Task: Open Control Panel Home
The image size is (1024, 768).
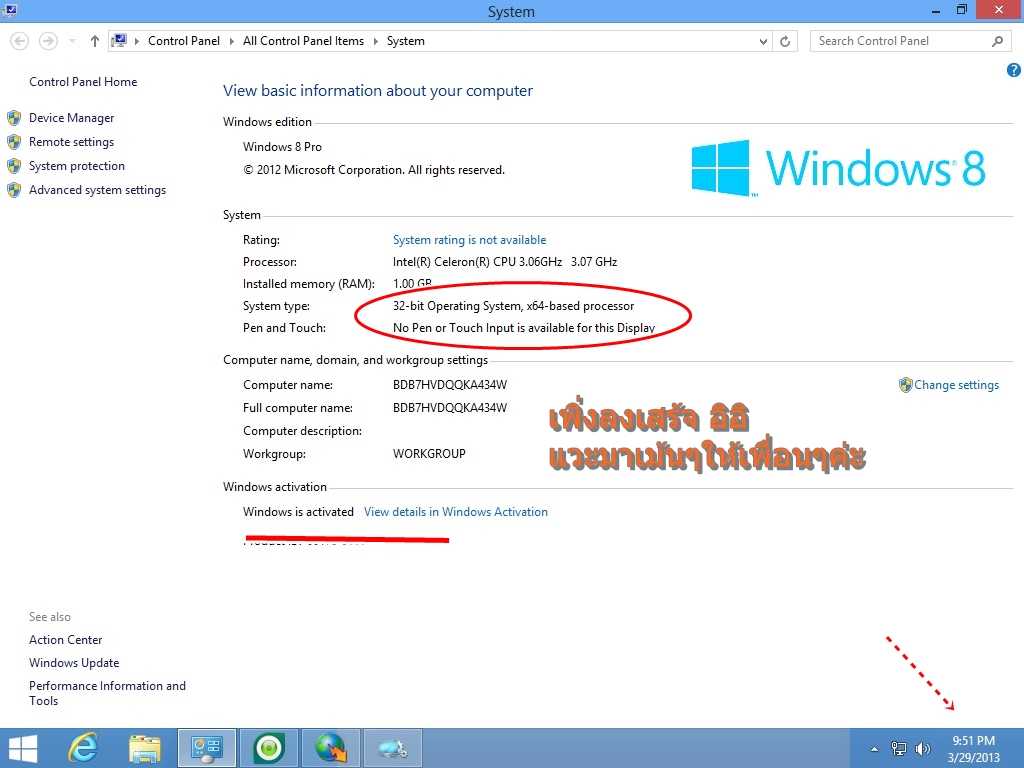Action: pos(83,82)
